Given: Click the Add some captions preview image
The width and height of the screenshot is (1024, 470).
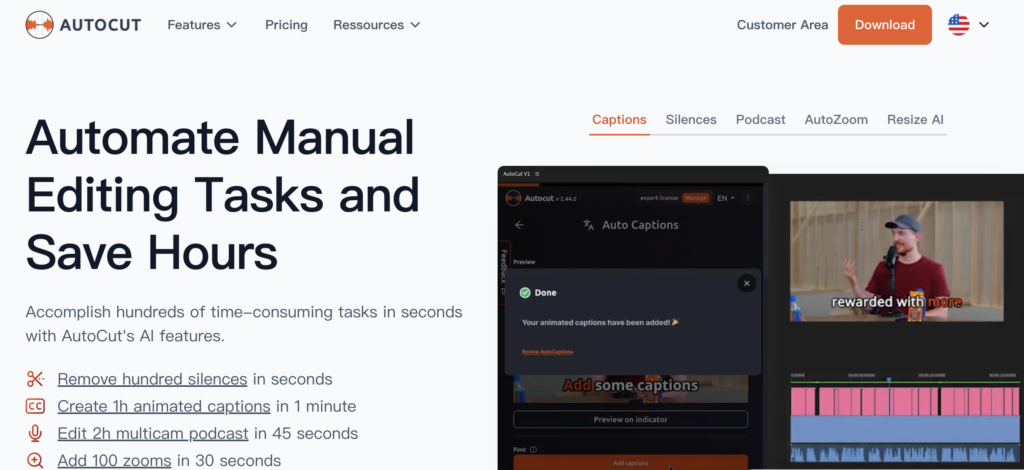Looking at the screenshot, I should pos(630,388).
